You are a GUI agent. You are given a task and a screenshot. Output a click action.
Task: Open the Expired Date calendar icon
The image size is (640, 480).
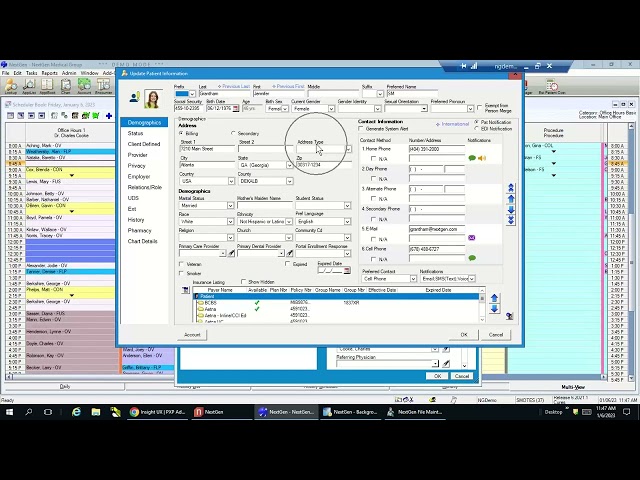(347, 270)
